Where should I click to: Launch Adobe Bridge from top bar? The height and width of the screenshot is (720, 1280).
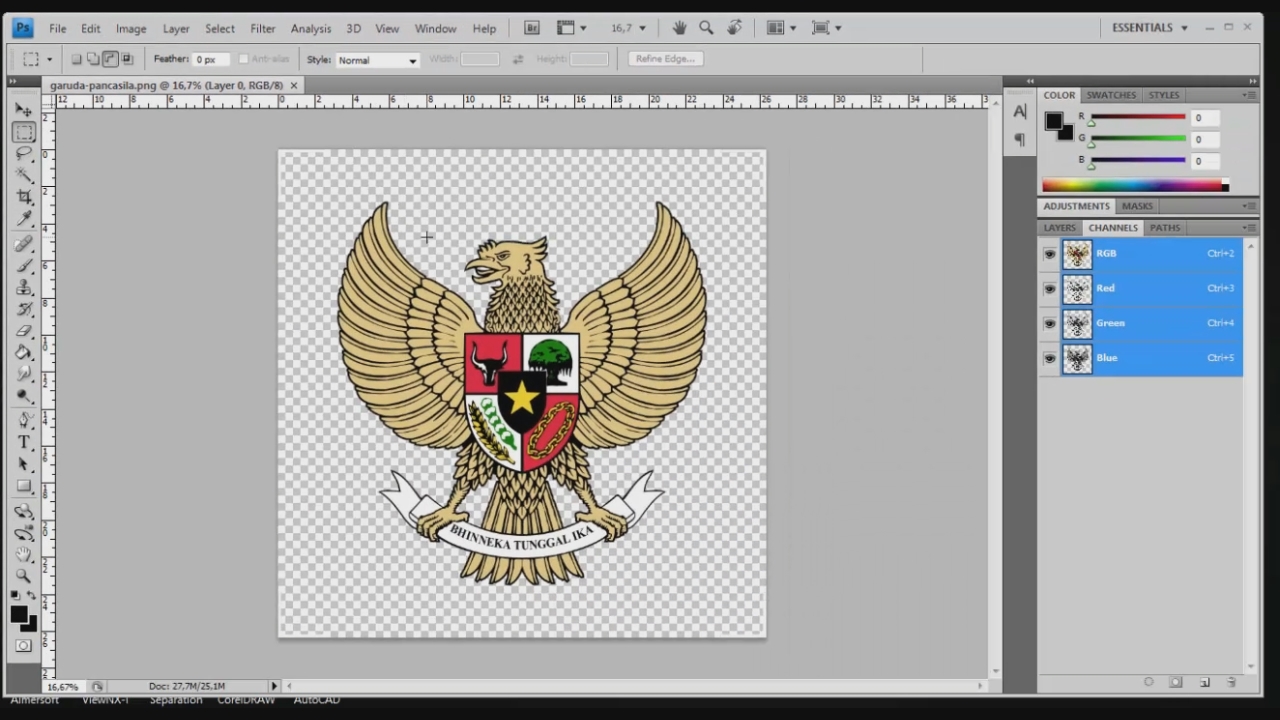point(532,28)
